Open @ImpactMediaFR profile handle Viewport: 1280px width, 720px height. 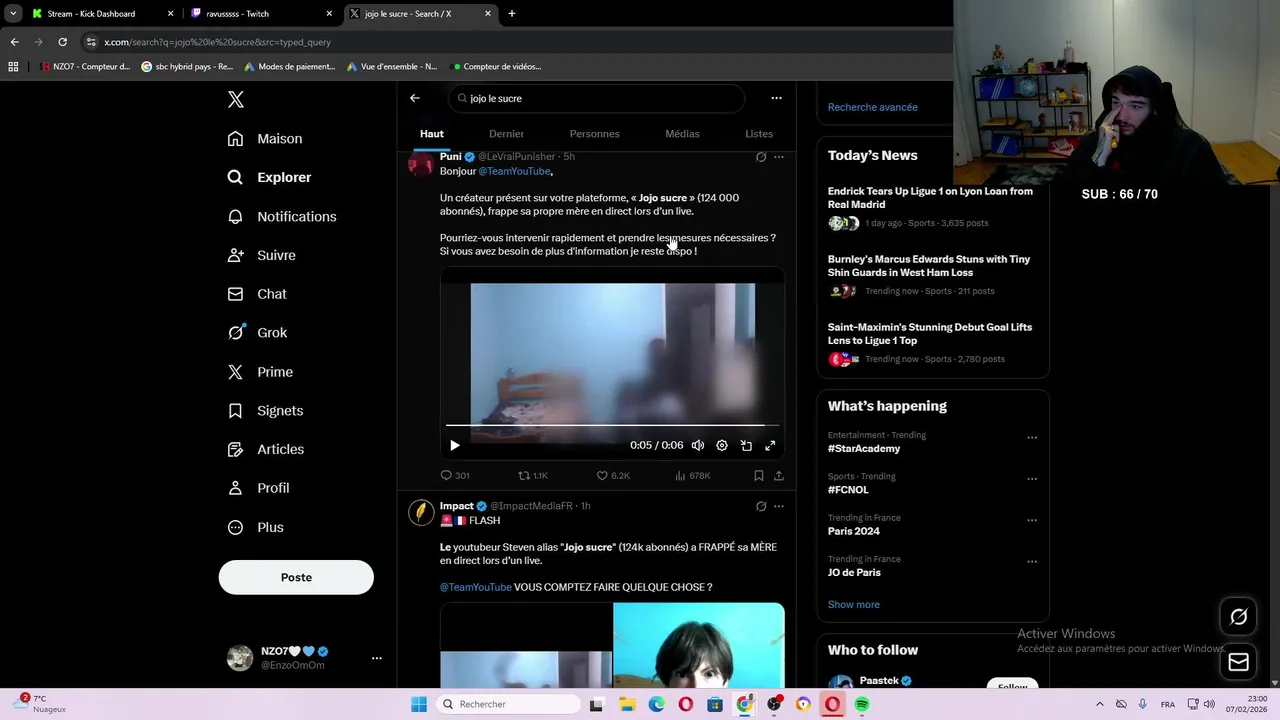coord(531,506)
